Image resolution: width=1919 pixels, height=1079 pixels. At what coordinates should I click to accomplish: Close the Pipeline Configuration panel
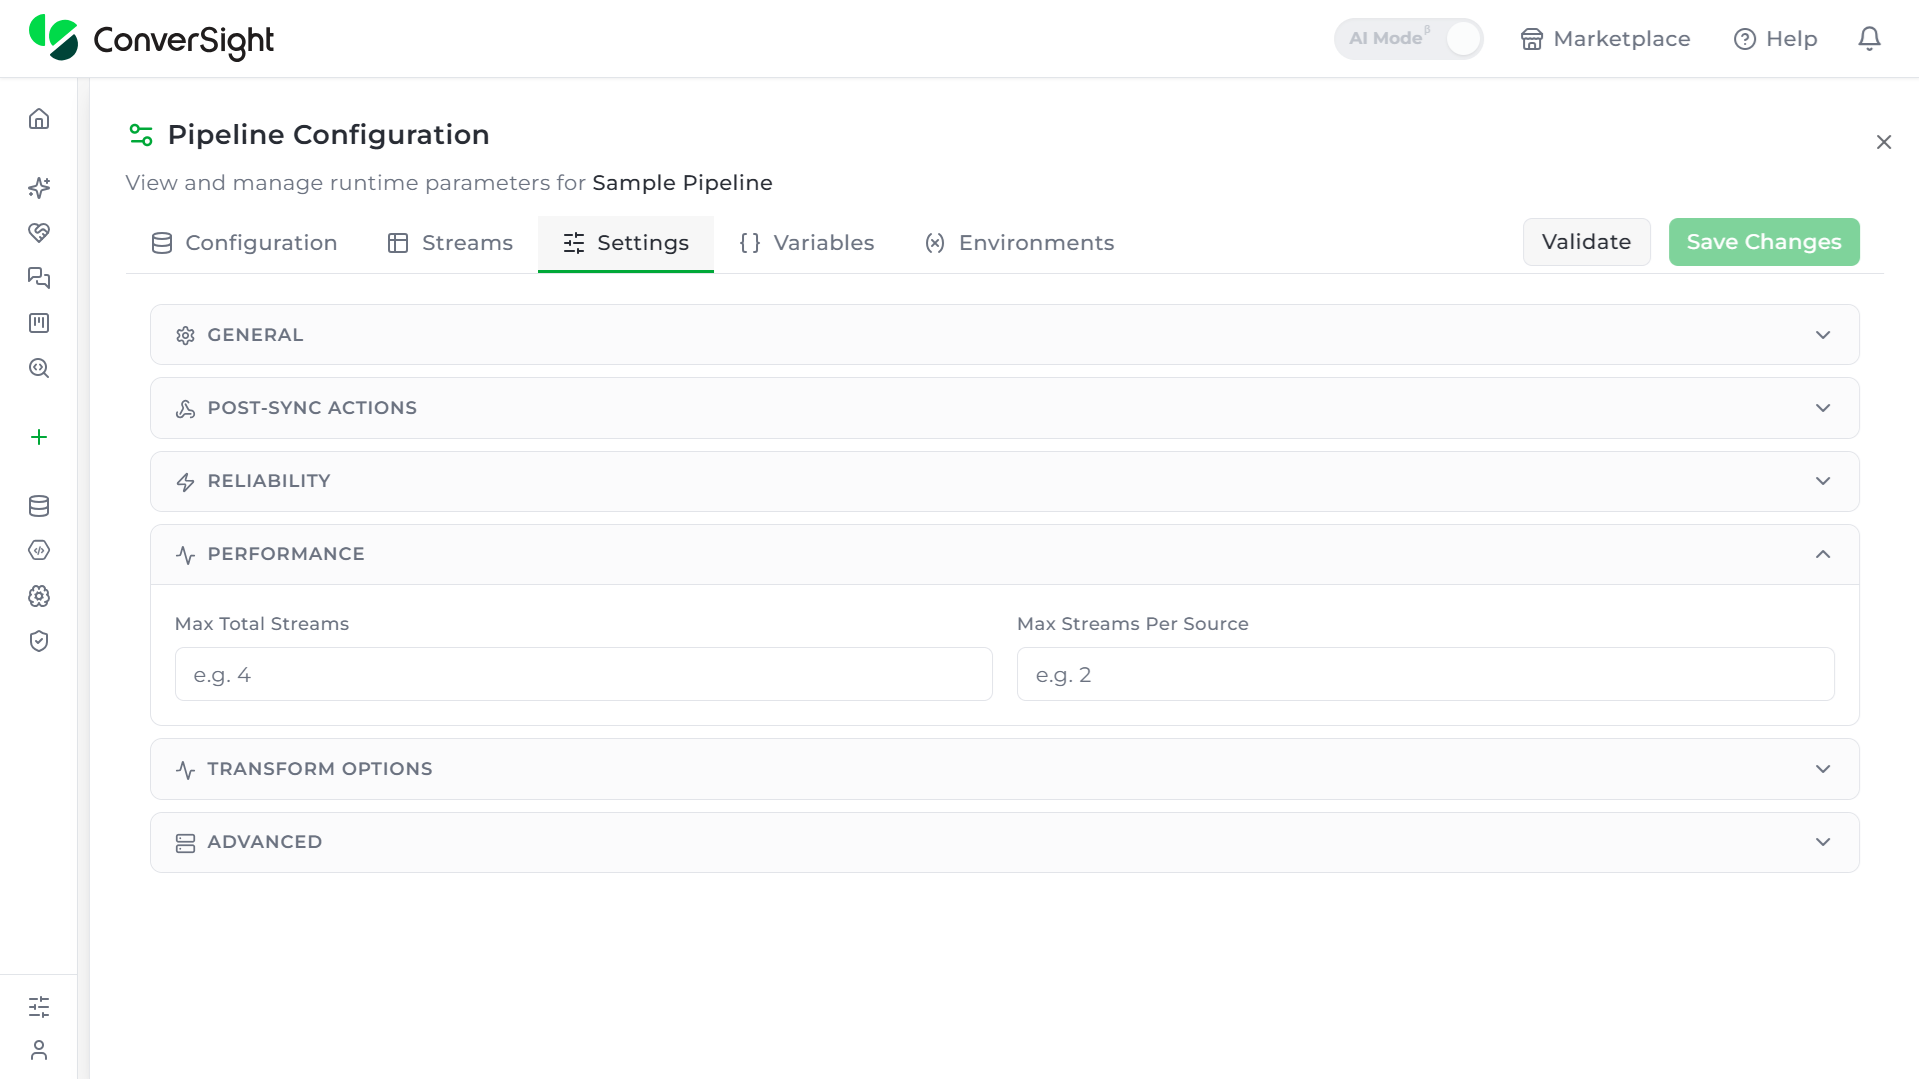click(x=1884, y=142)
